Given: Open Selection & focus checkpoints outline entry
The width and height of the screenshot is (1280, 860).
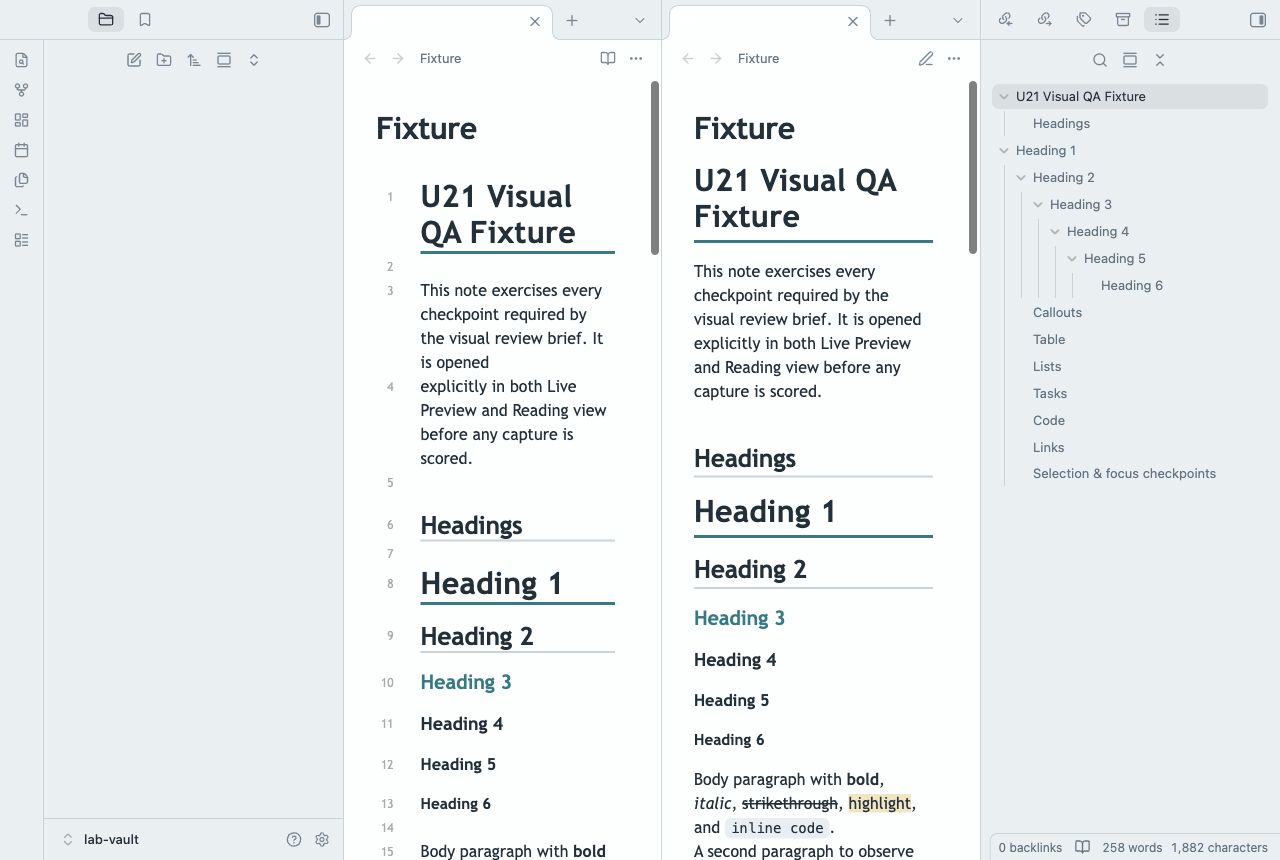Looking at the screenshot, I should pos(1124,473).
